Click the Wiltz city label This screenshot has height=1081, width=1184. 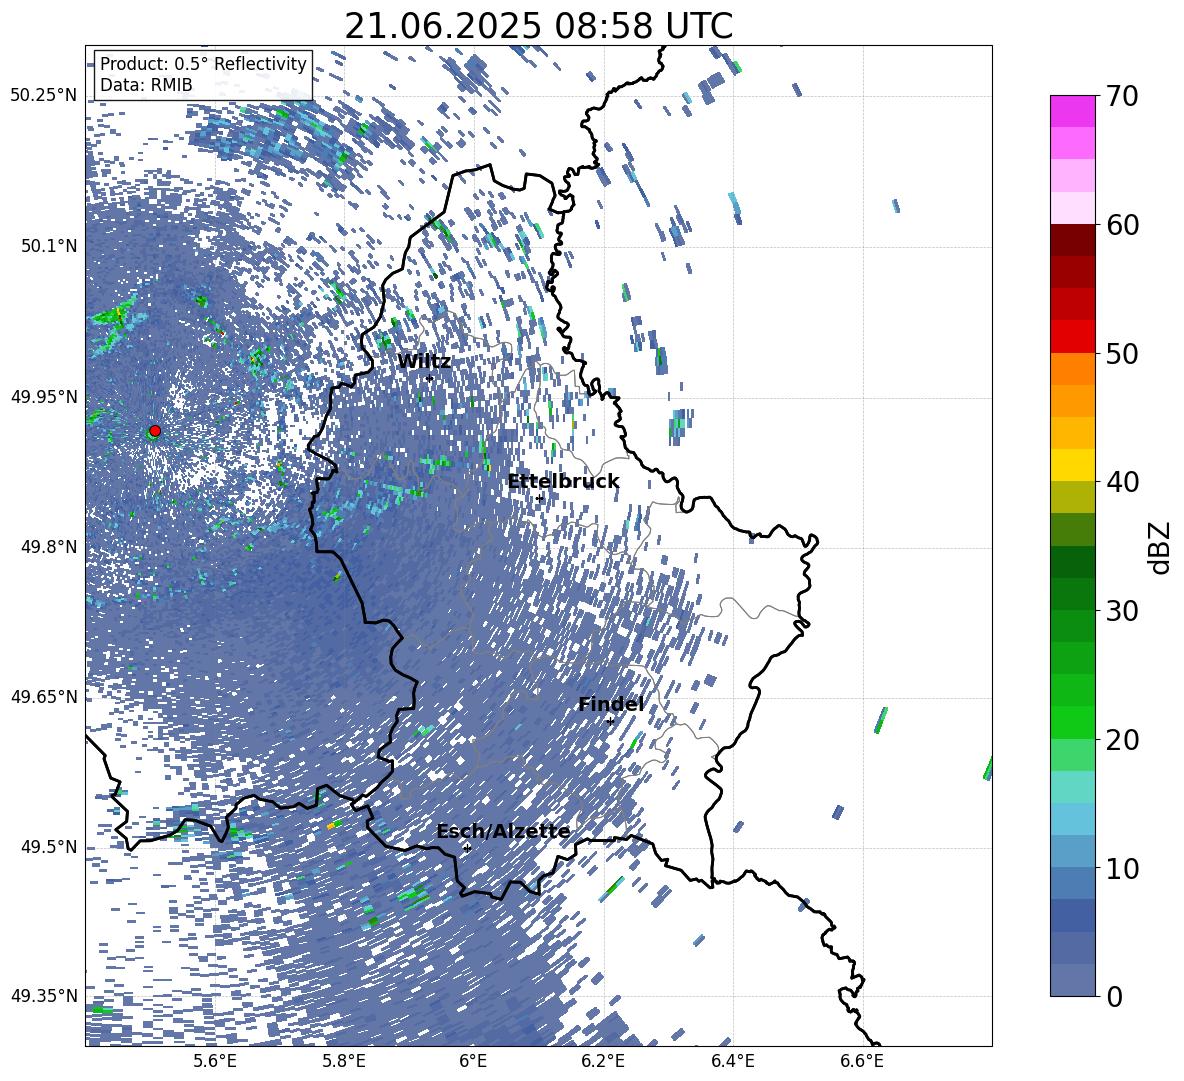tap(424, 362)
